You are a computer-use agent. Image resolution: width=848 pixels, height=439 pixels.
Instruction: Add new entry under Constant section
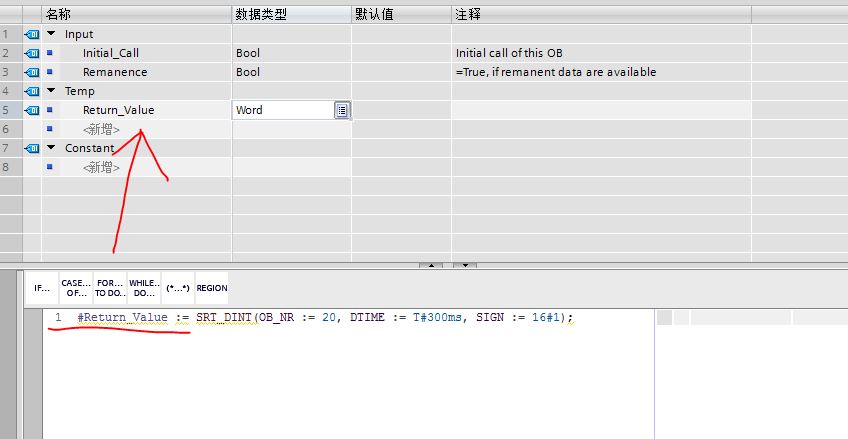[102, 167]
